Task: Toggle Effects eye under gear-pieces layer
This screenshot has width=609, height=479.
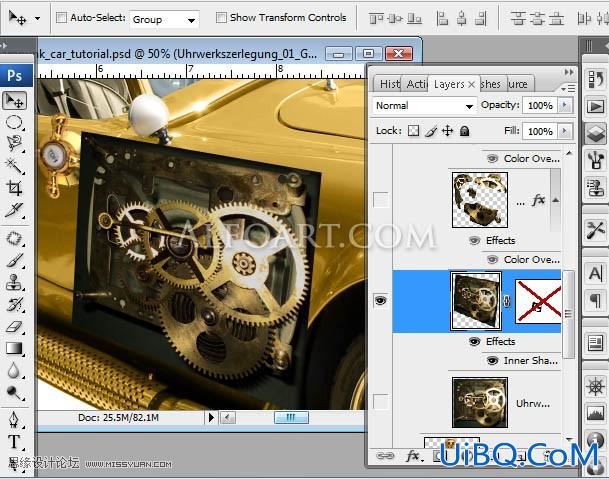Action: tap(475, 240)
